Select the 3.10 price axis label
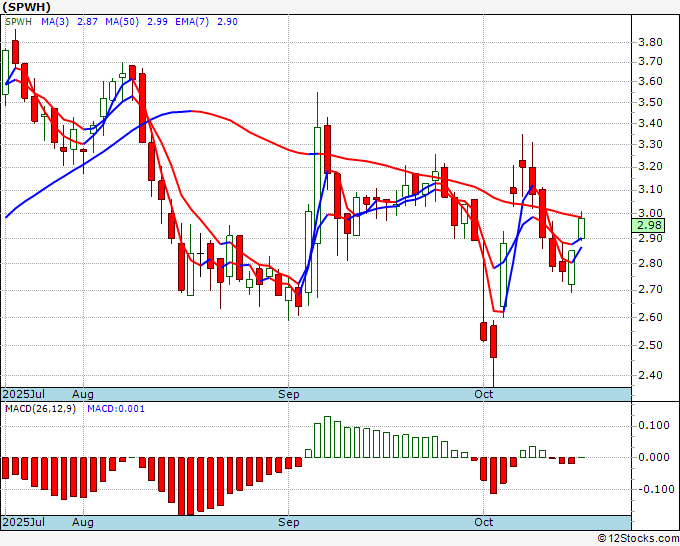 pos(651,190)
